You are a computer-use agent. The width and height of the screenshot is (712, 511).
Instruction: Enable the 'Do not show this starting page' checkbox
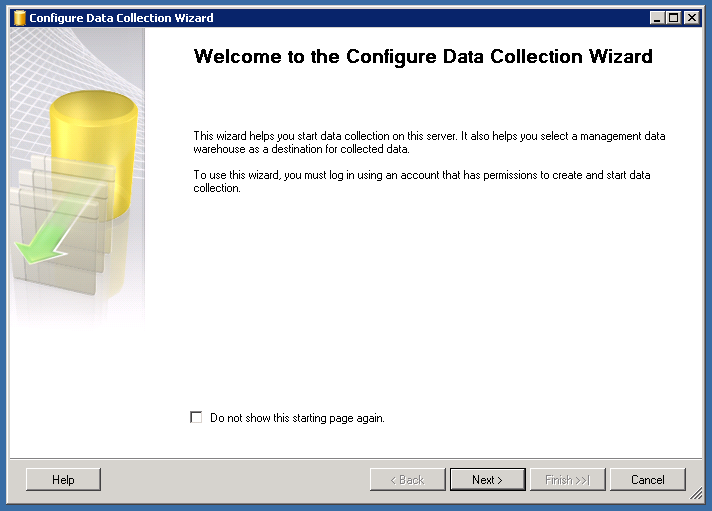[x=196, y=418]
